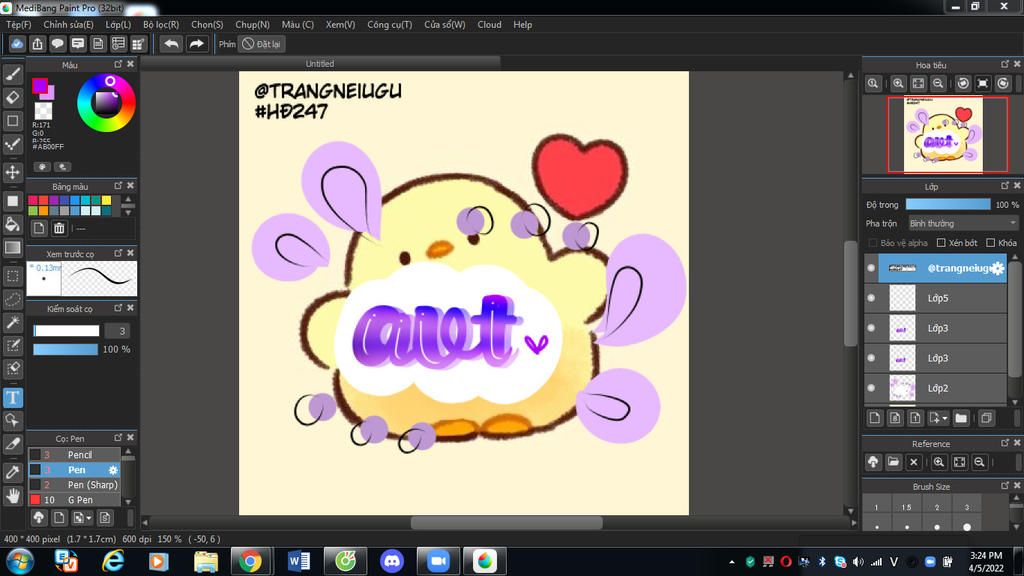Open Pen brush settings gear
Screen dimensions: 1024x576
pyautogui.click(x=113, y=470)
